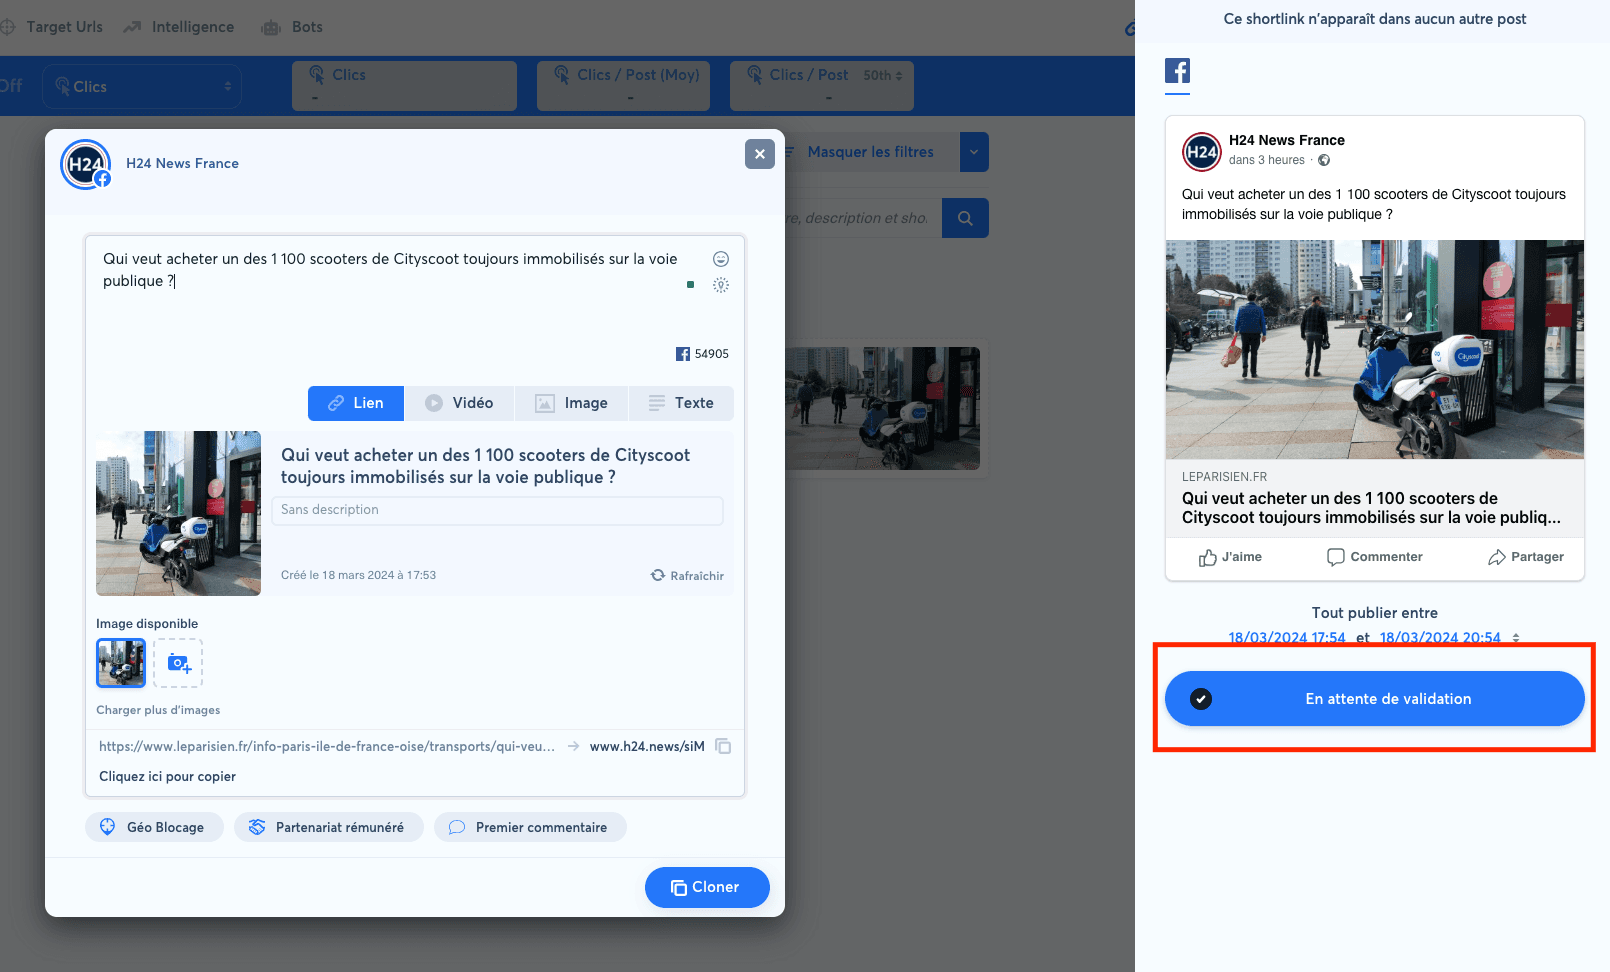Click the search field behind the dialog
1610x972 pixels.
point(864,218)
